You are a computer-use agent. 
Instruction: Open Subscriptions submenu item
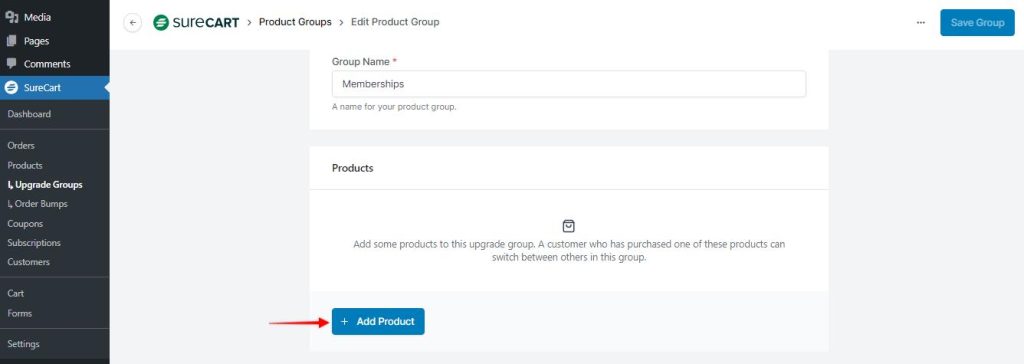[x=34, y=242]
